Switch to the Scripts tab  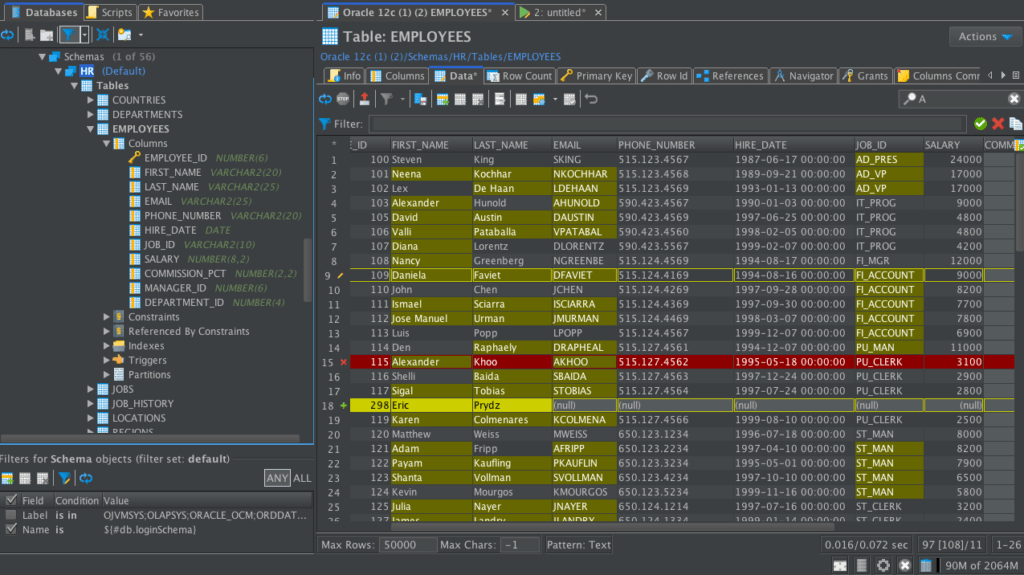click(x=110, y=12)
